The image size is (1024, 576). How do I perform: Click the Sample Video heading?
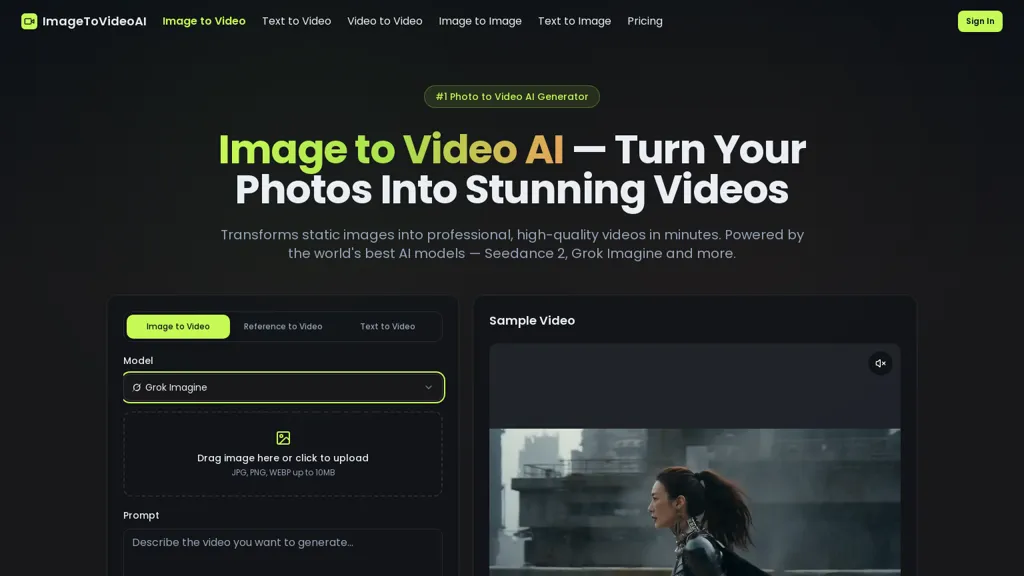point(532,321)
